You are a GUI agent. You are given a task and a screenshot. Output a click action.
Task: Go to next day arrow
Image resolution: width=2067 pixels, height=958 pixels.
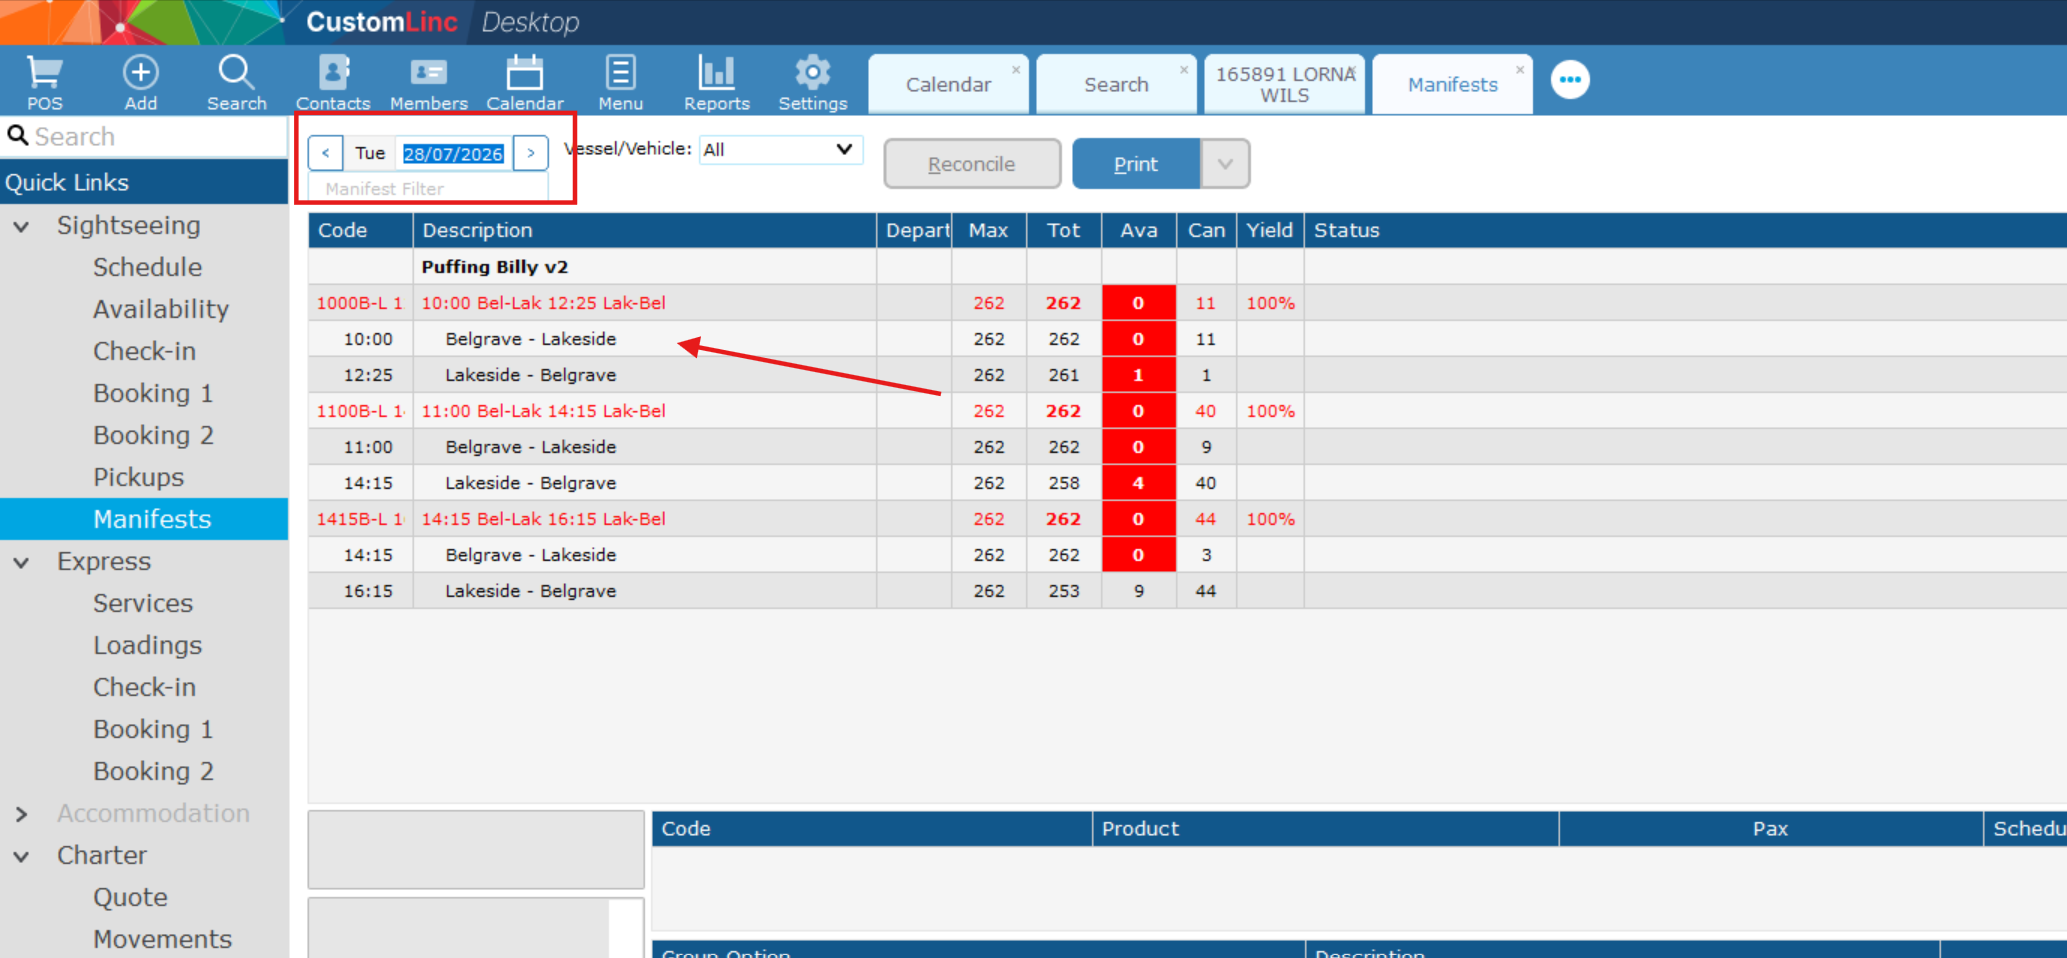click(531, 153)
